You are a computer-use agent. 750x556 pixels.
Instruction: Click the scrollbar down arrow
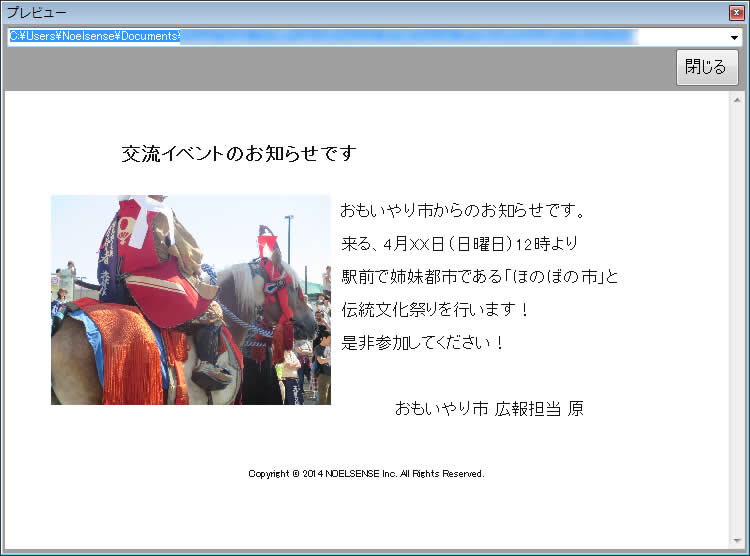(x=738, y=541)
